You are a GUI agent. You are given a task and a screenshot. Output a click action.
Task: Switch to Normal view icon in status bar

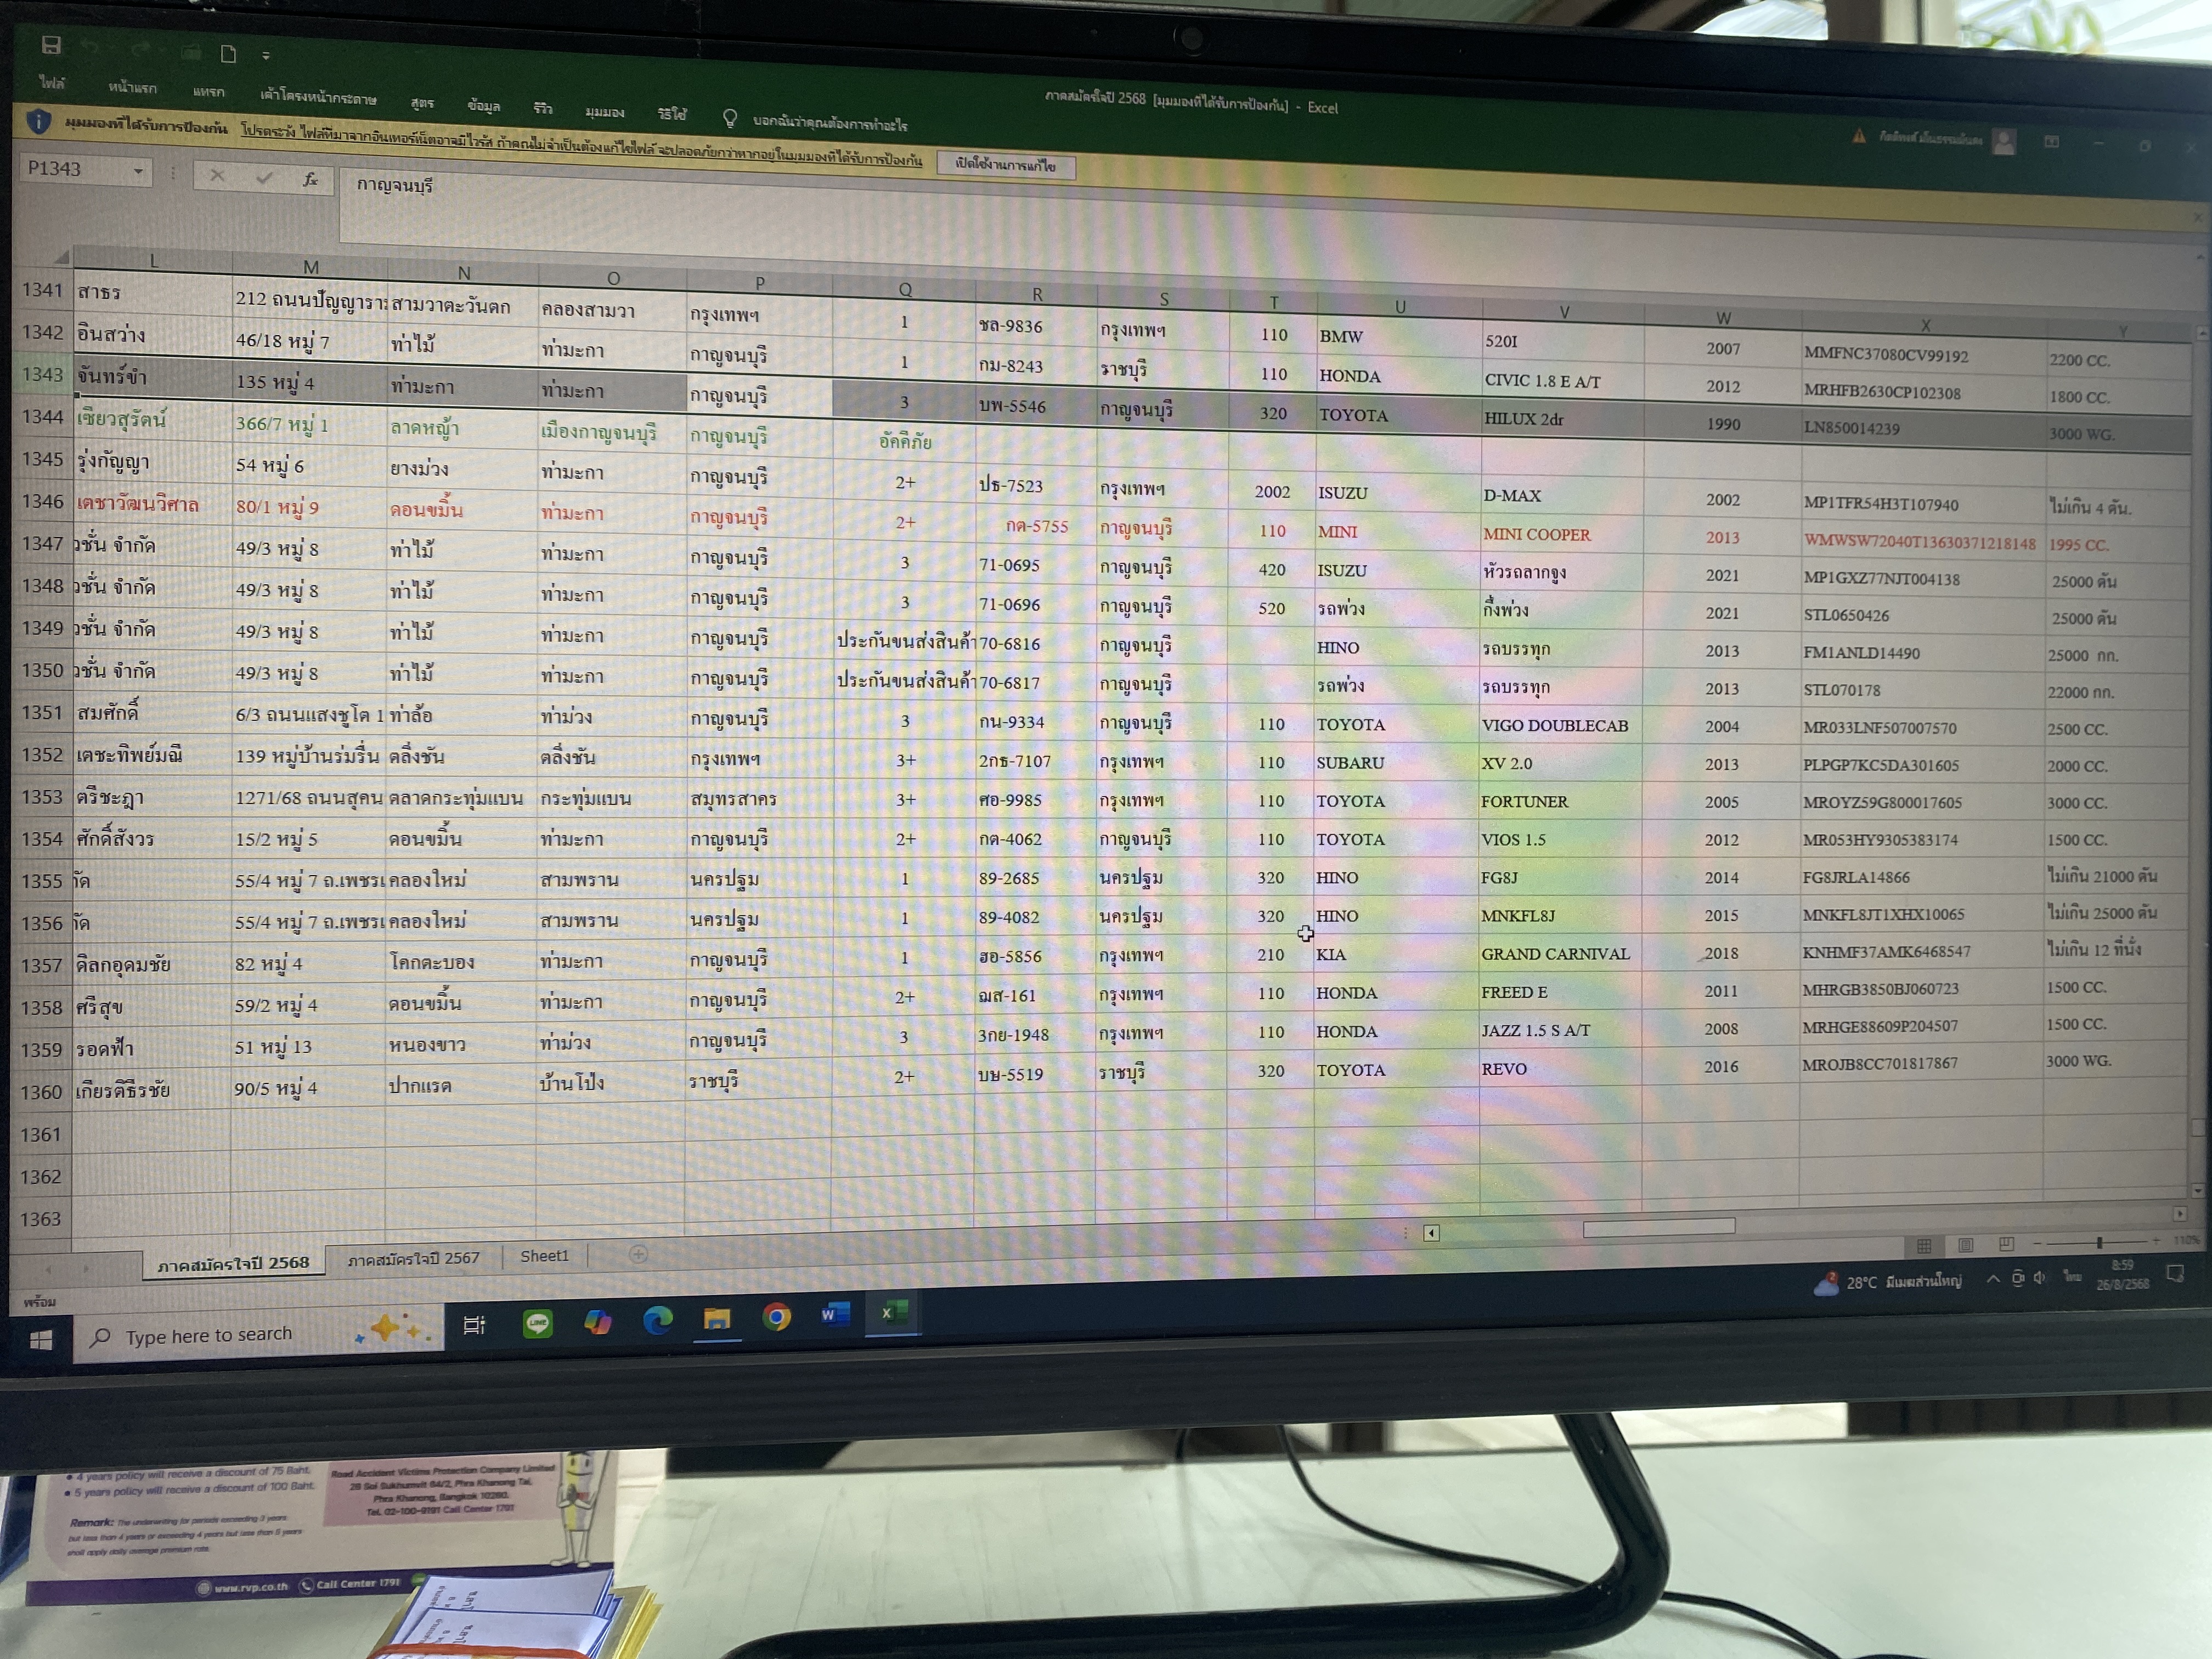1923,1245
